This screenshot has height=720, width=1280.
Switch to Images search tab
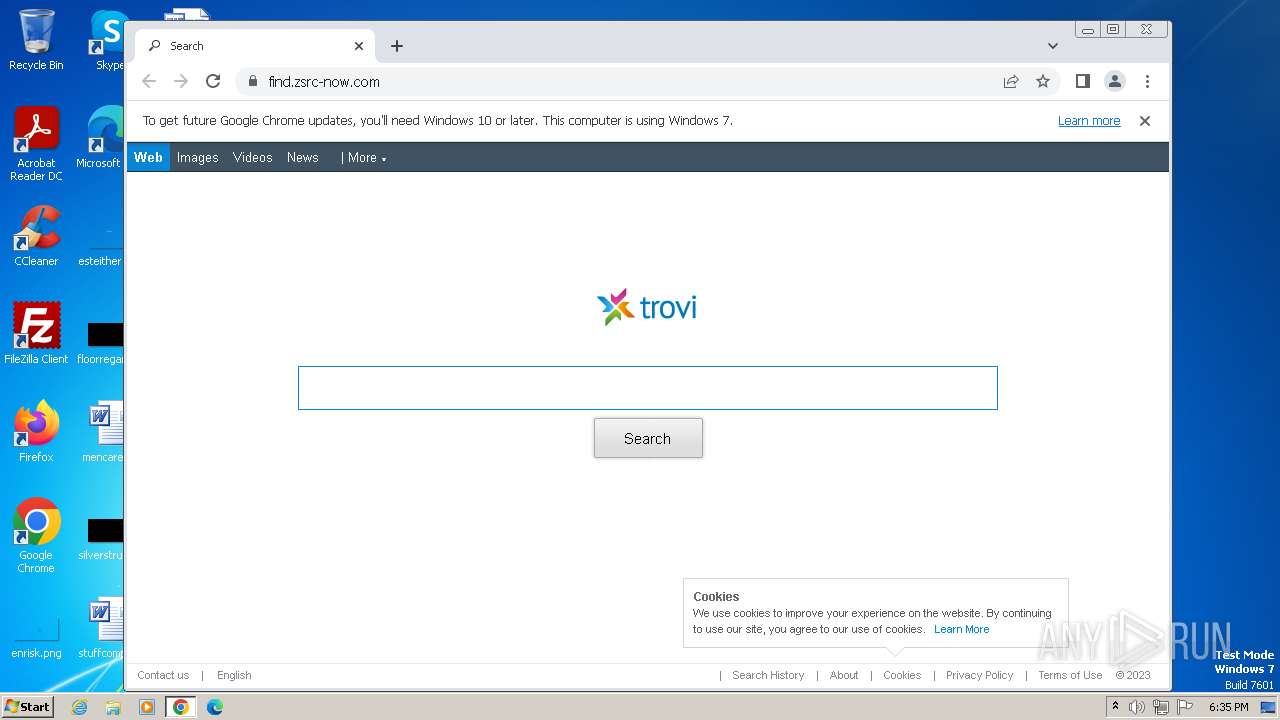click(x=198, y=157)
